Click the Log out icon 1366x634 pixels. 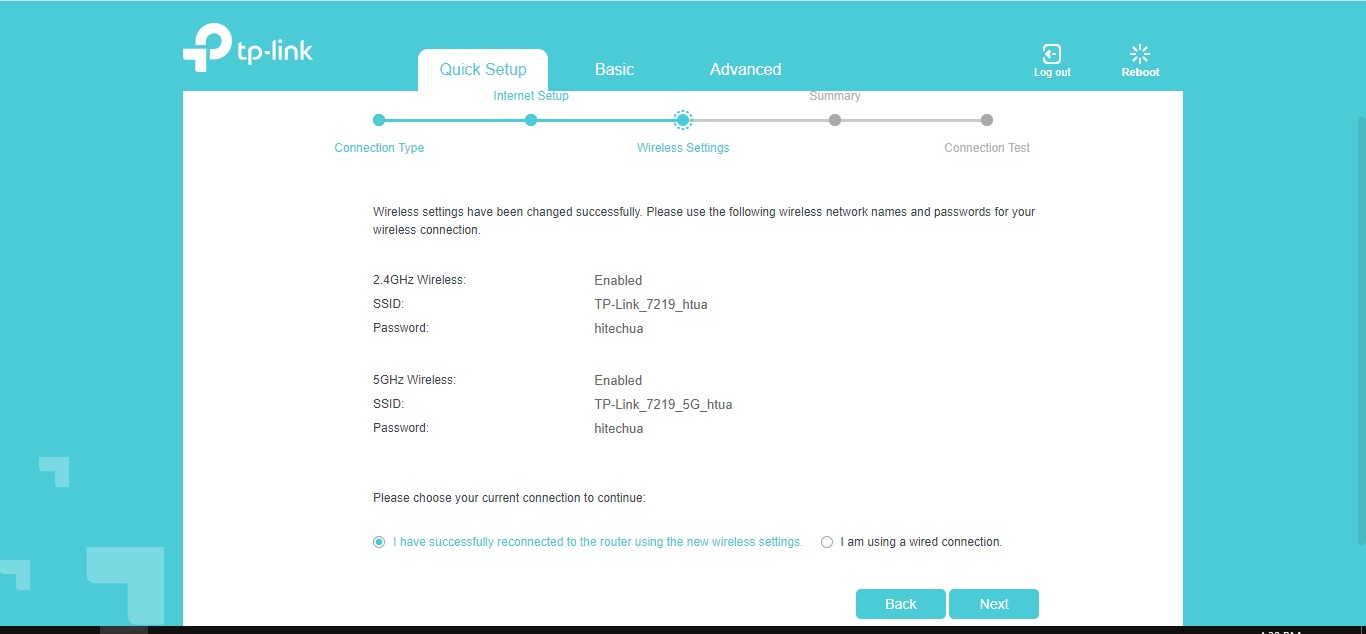[x=1051, y=54]
